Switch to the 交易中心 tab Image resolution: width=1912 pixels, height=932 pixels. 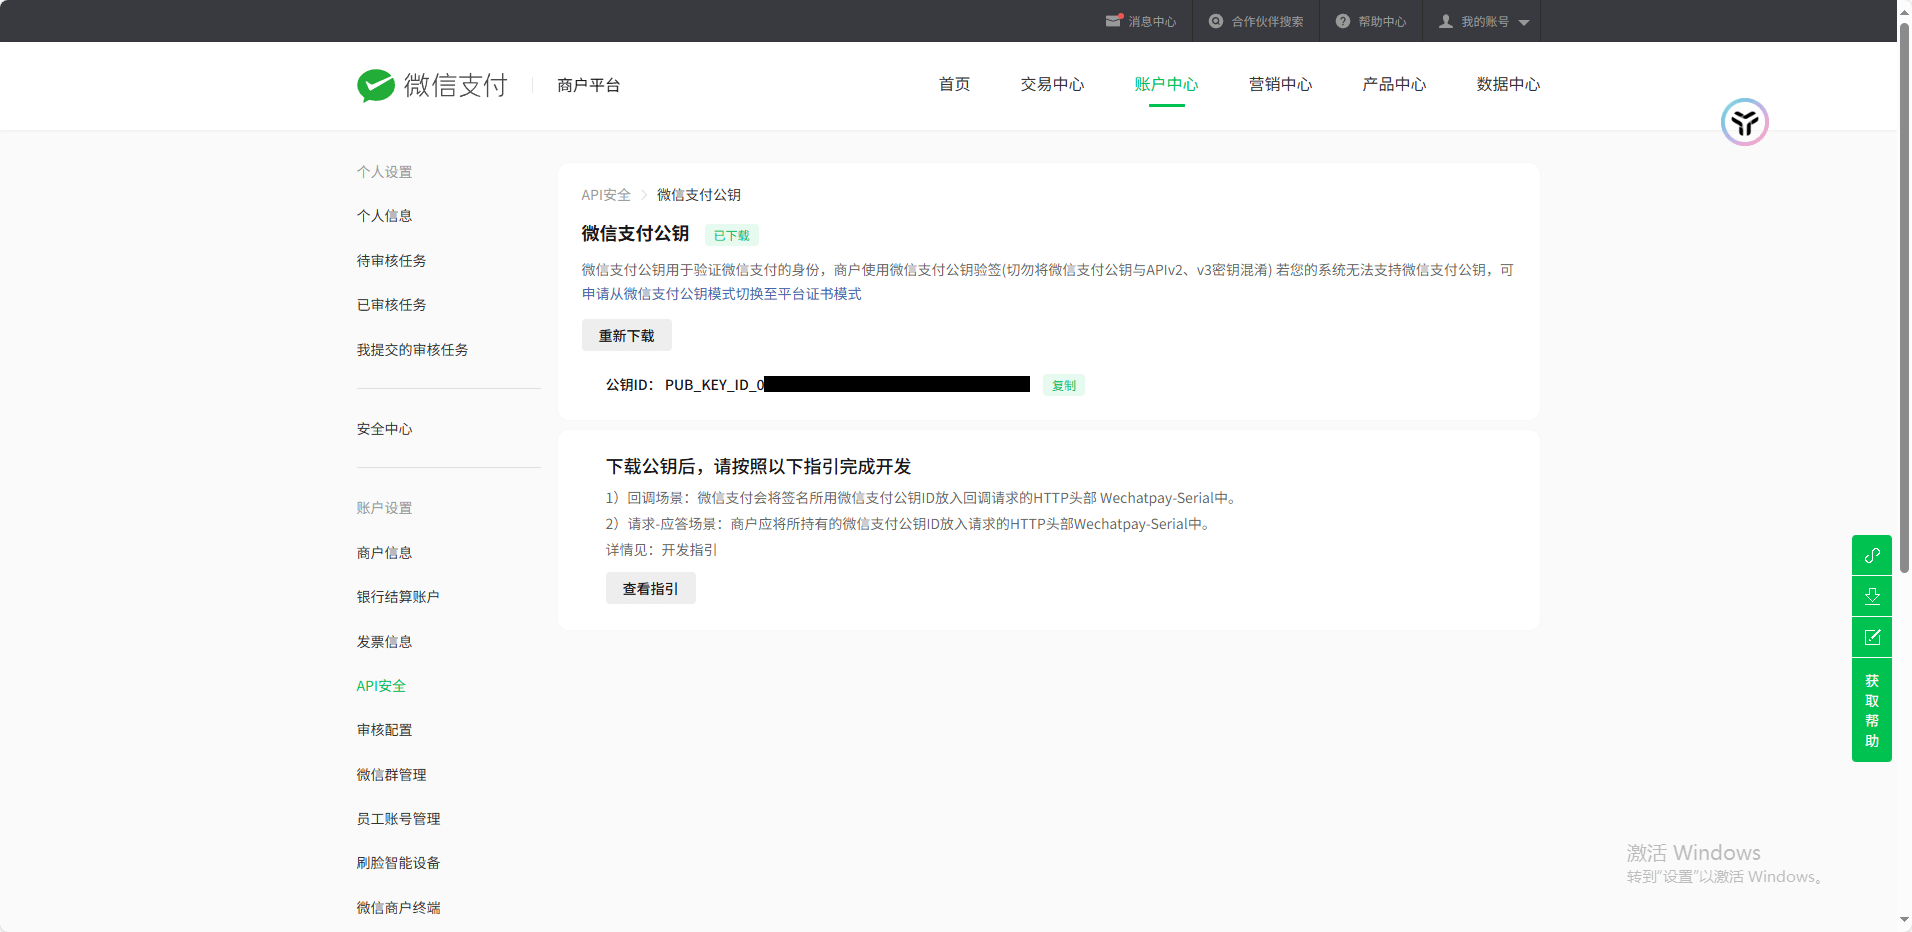[1052, 85]
